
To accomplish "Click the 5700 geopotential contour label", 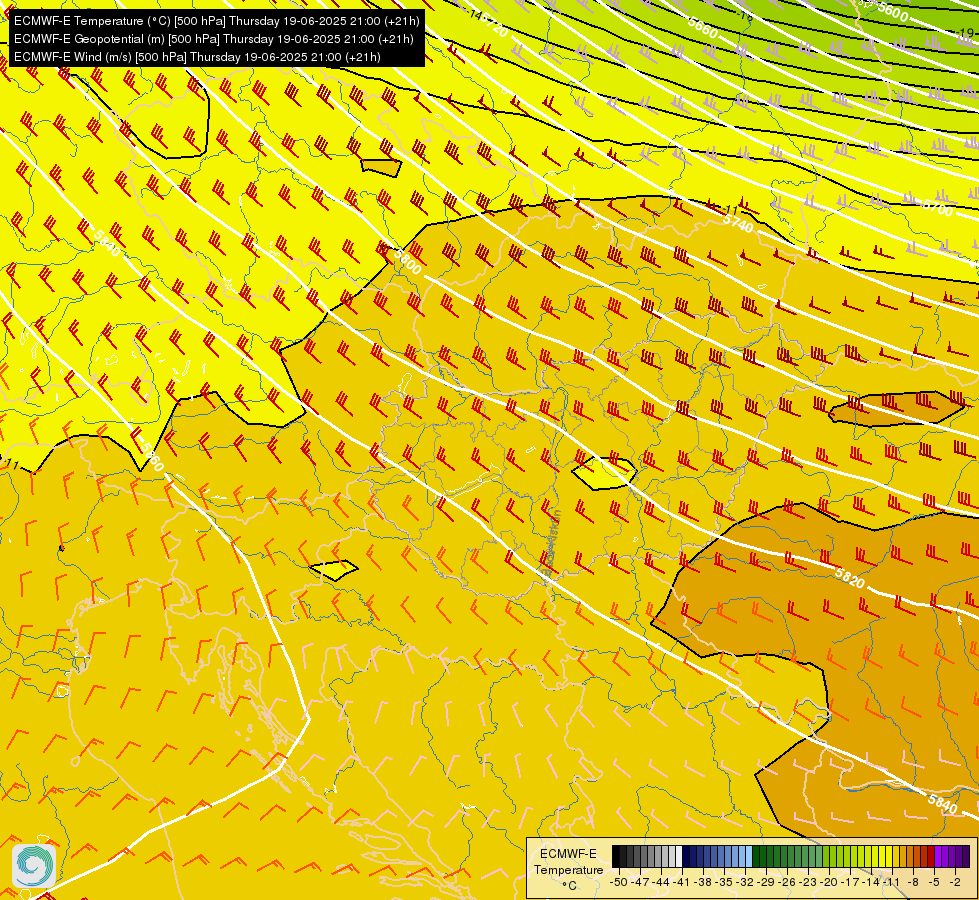I will [938, 207].
